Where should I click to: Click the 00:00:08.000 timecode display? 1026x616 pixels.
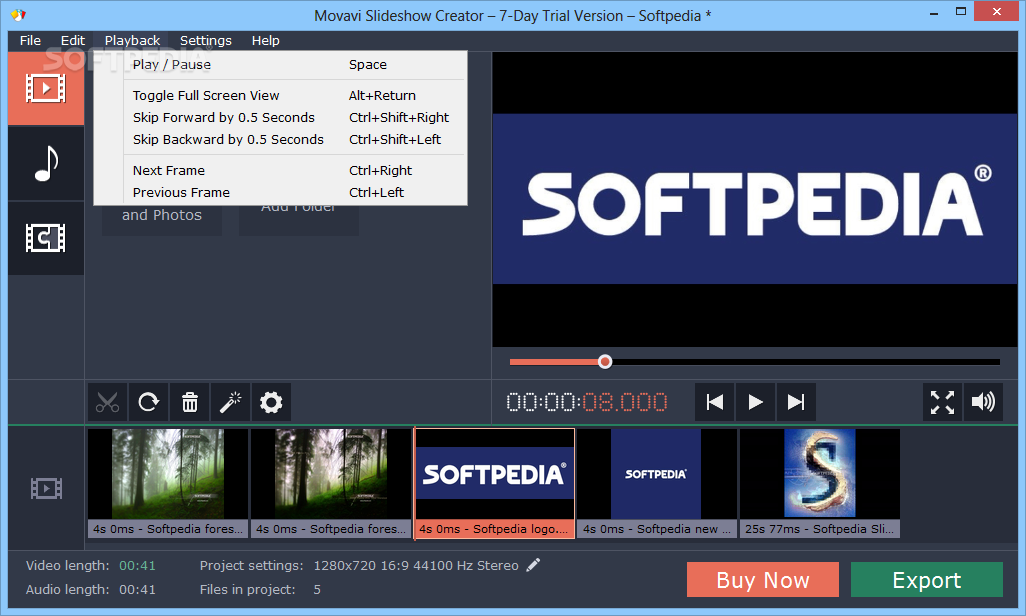(587, 402)
